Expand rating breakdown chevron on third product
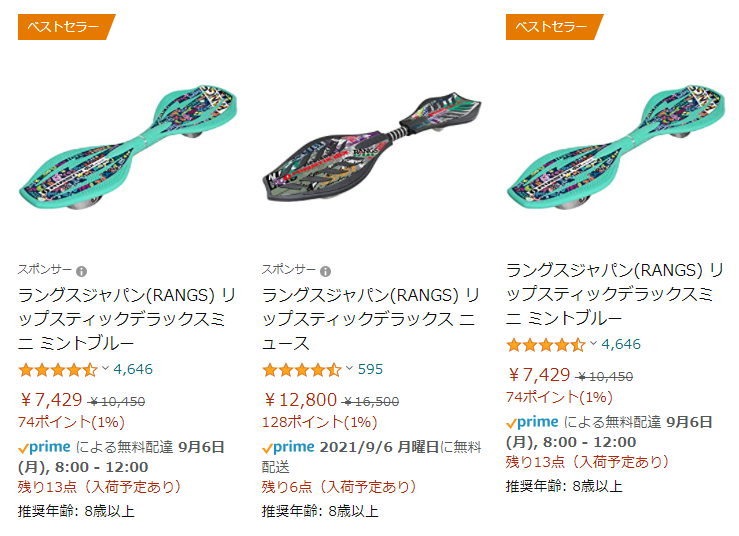The image size is (739, 536). [593, 344]
